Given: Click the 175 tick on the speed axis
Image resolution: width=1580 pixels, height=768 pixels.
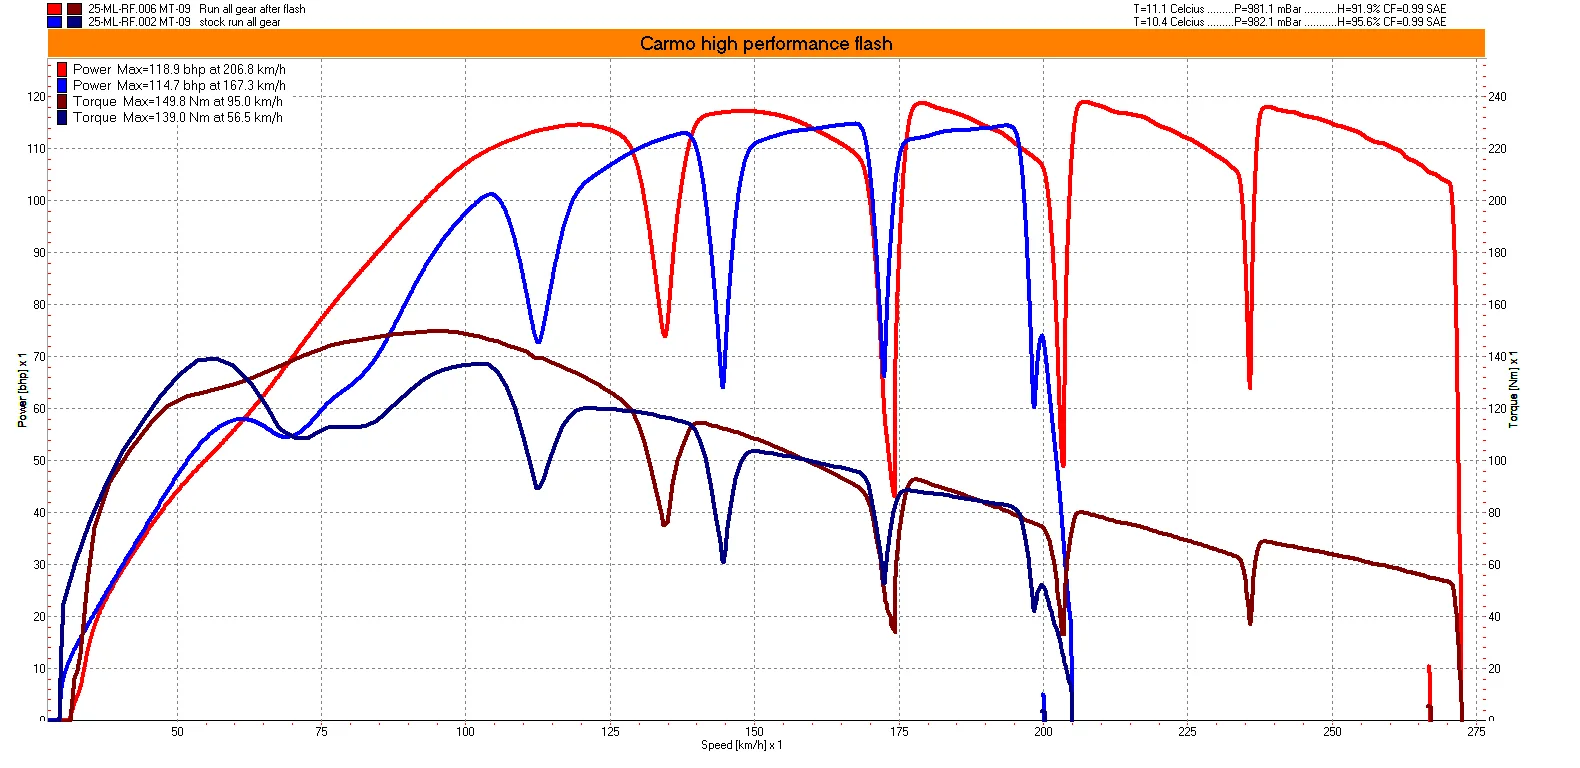Looking at the screenshot, I should pos(899,732).
